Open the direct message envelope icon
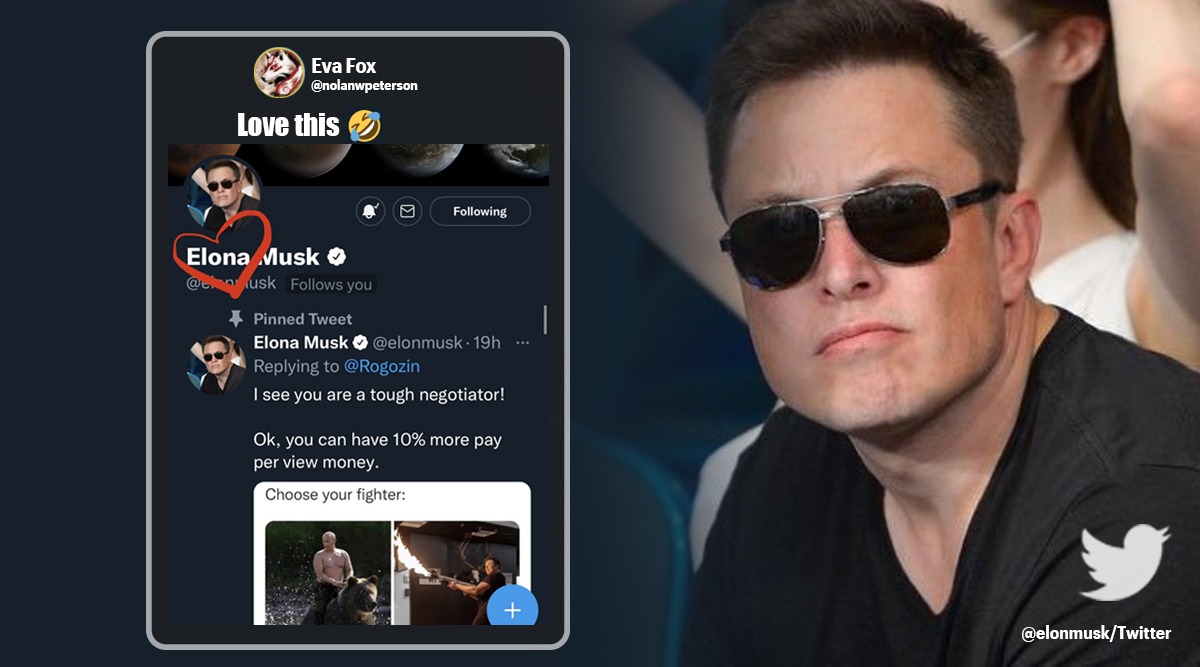Viewport: 1200px width, 667px height. (406, 211)
